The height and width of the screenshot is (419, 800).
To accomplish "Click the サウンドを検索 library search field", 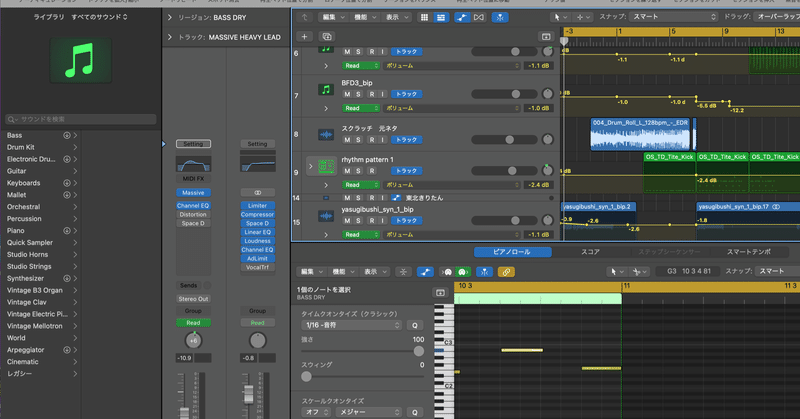I will pos(81,119).
